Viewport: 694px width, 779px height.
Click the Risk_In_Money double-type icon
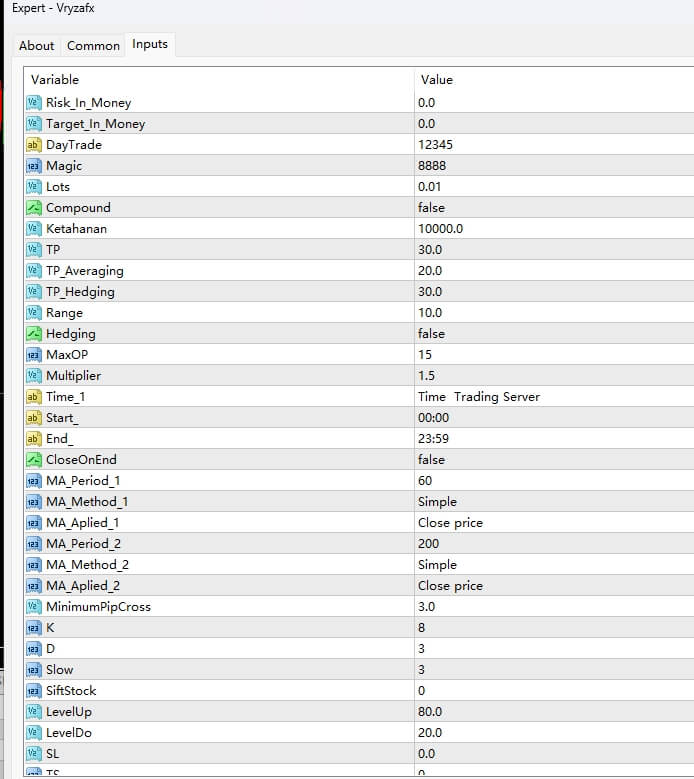coord(33,103)
